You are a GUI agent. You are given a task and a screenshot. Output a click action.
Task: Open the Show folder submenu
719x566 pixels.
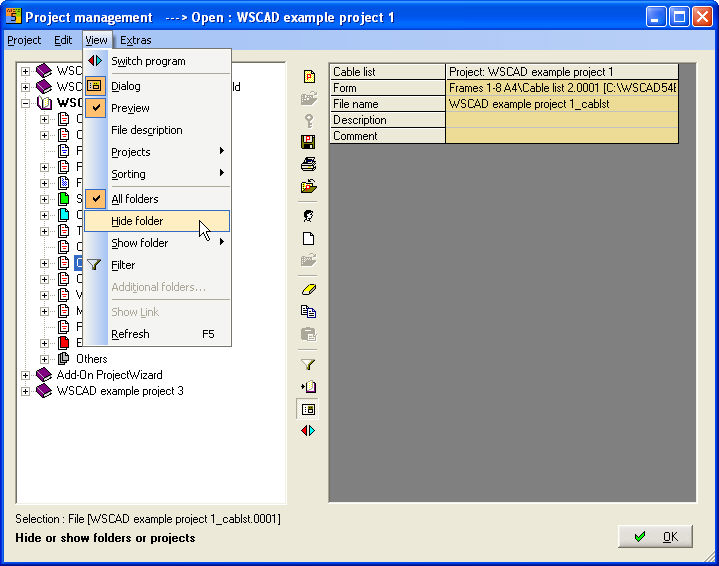[157, 243]
